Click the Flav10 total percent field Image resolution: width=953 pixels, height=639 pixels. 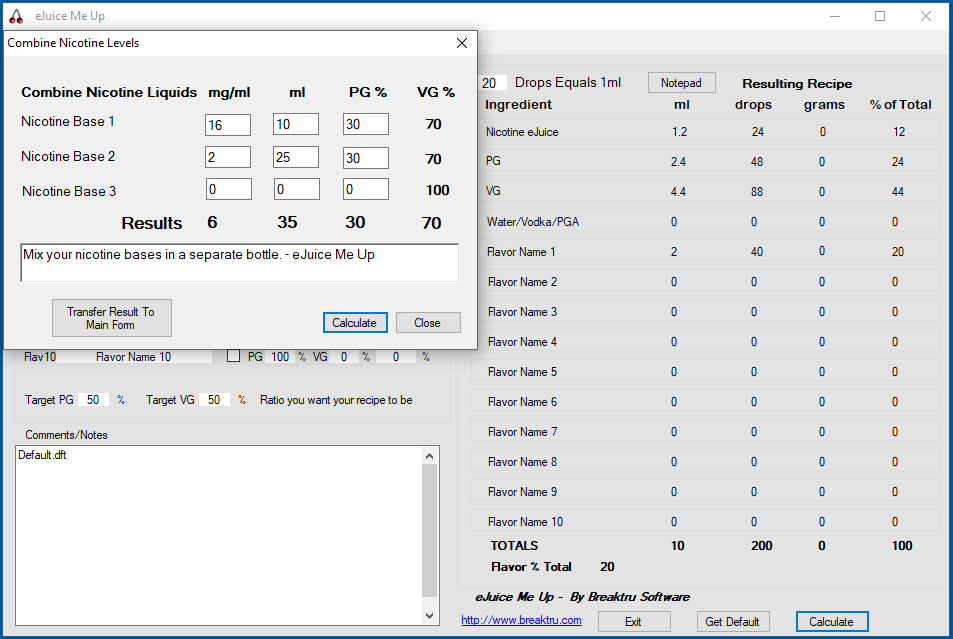coord(396,357)
